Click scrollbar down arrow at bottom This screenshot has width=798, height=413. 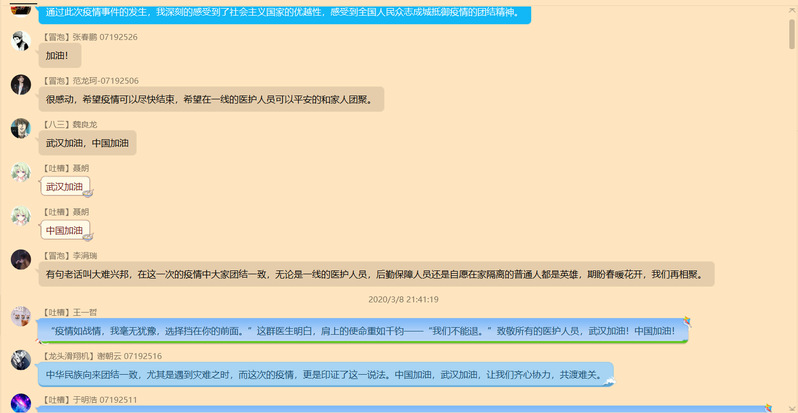click(x=791, y=407)
